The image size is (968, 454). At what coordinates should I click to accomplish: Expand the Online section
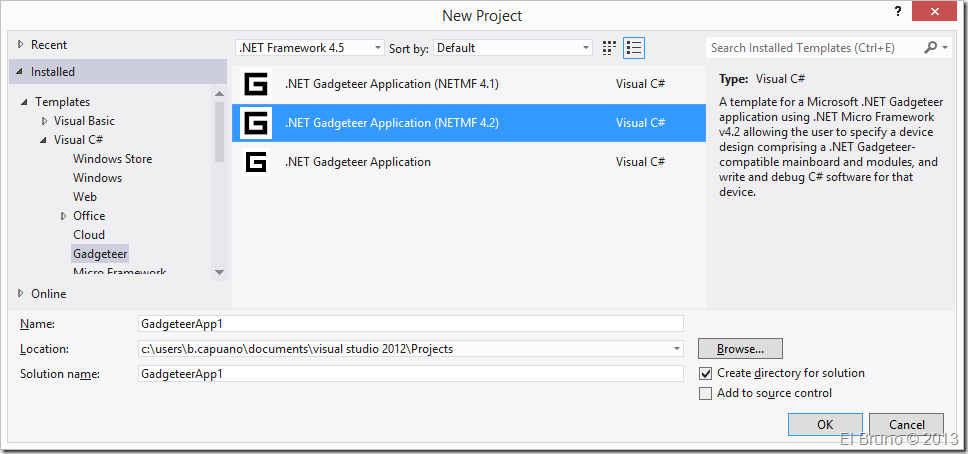tap(22, 293)
